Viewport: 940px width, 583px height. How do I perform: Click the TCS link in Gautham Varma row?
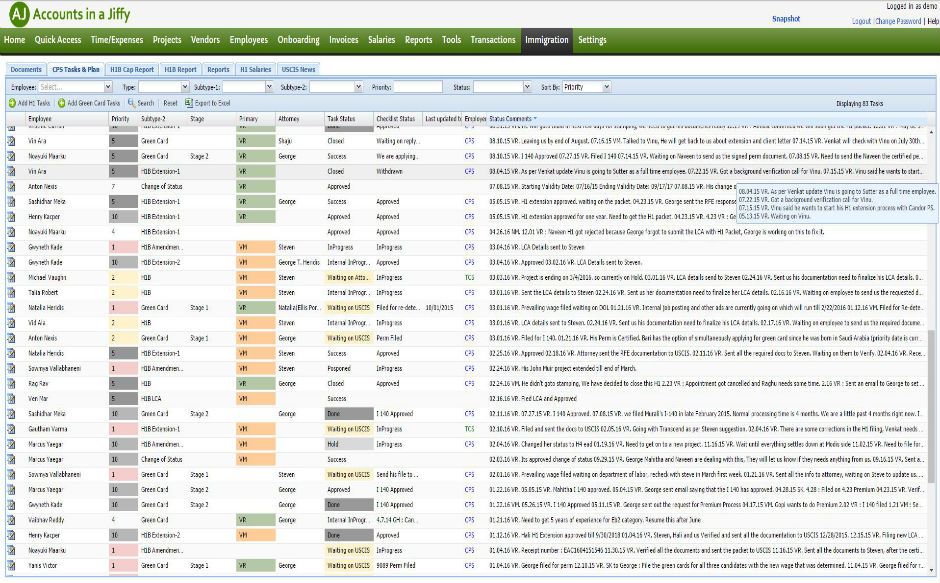point(469,429)
